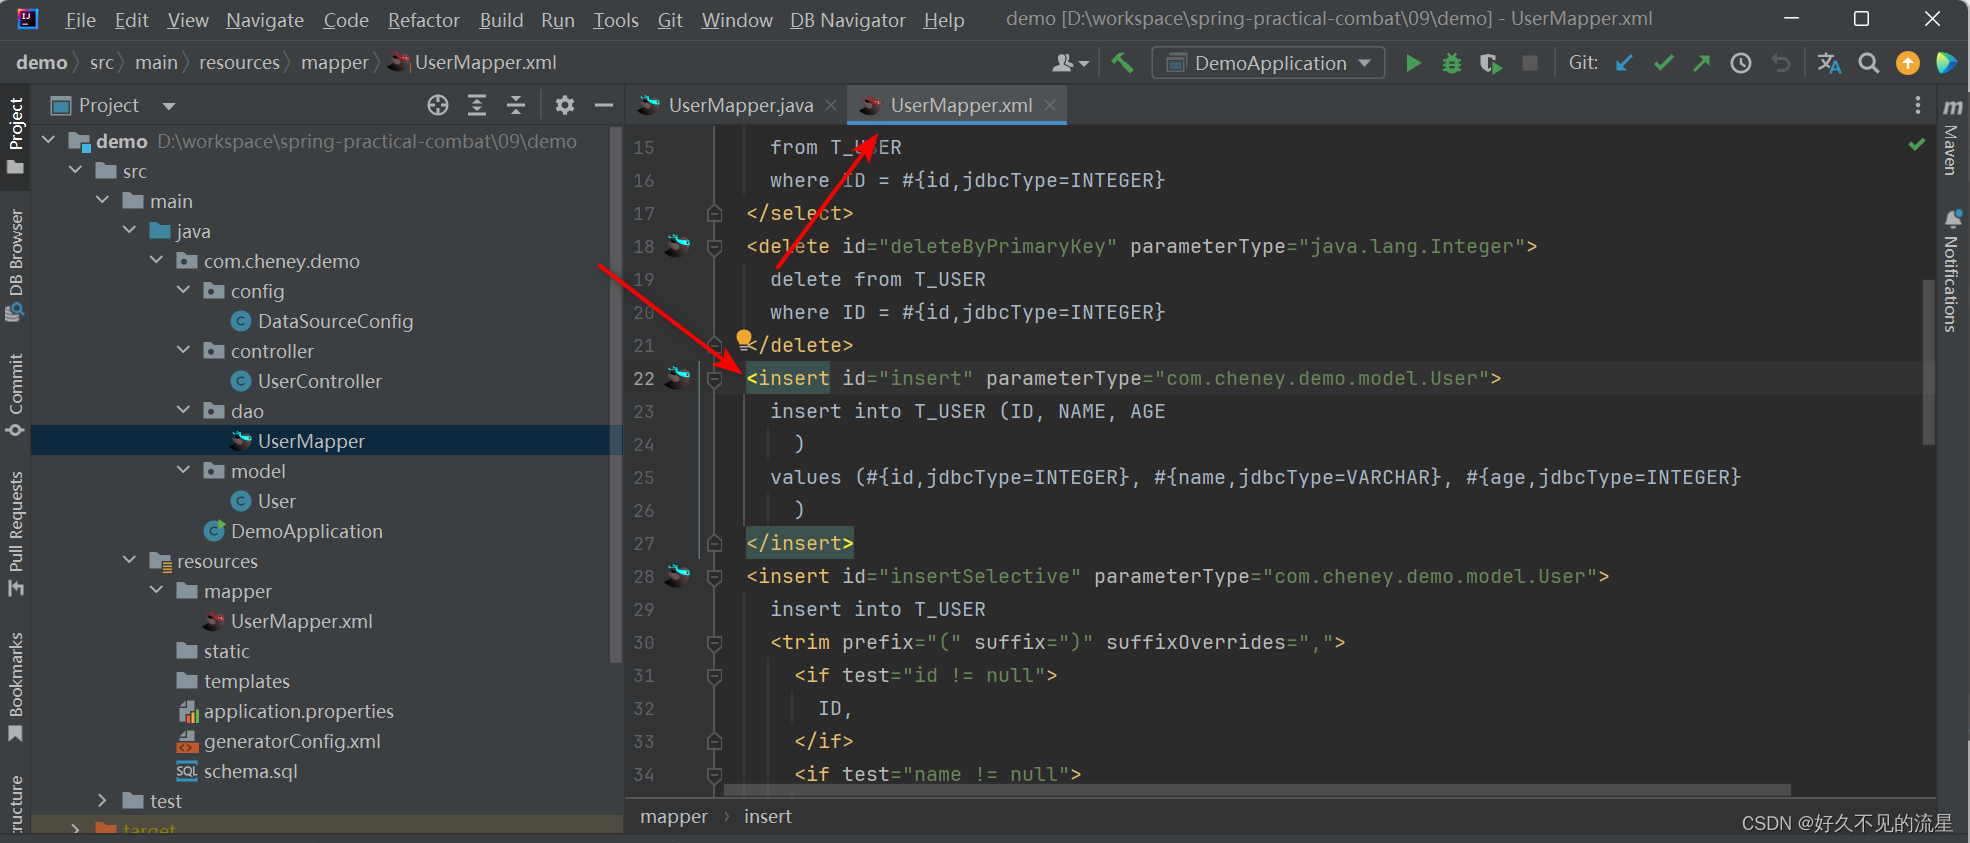This screenshot has height=843, width=1970.
Task: Click the yellow intention lightbulb on line 21
Action: [744, 339]
